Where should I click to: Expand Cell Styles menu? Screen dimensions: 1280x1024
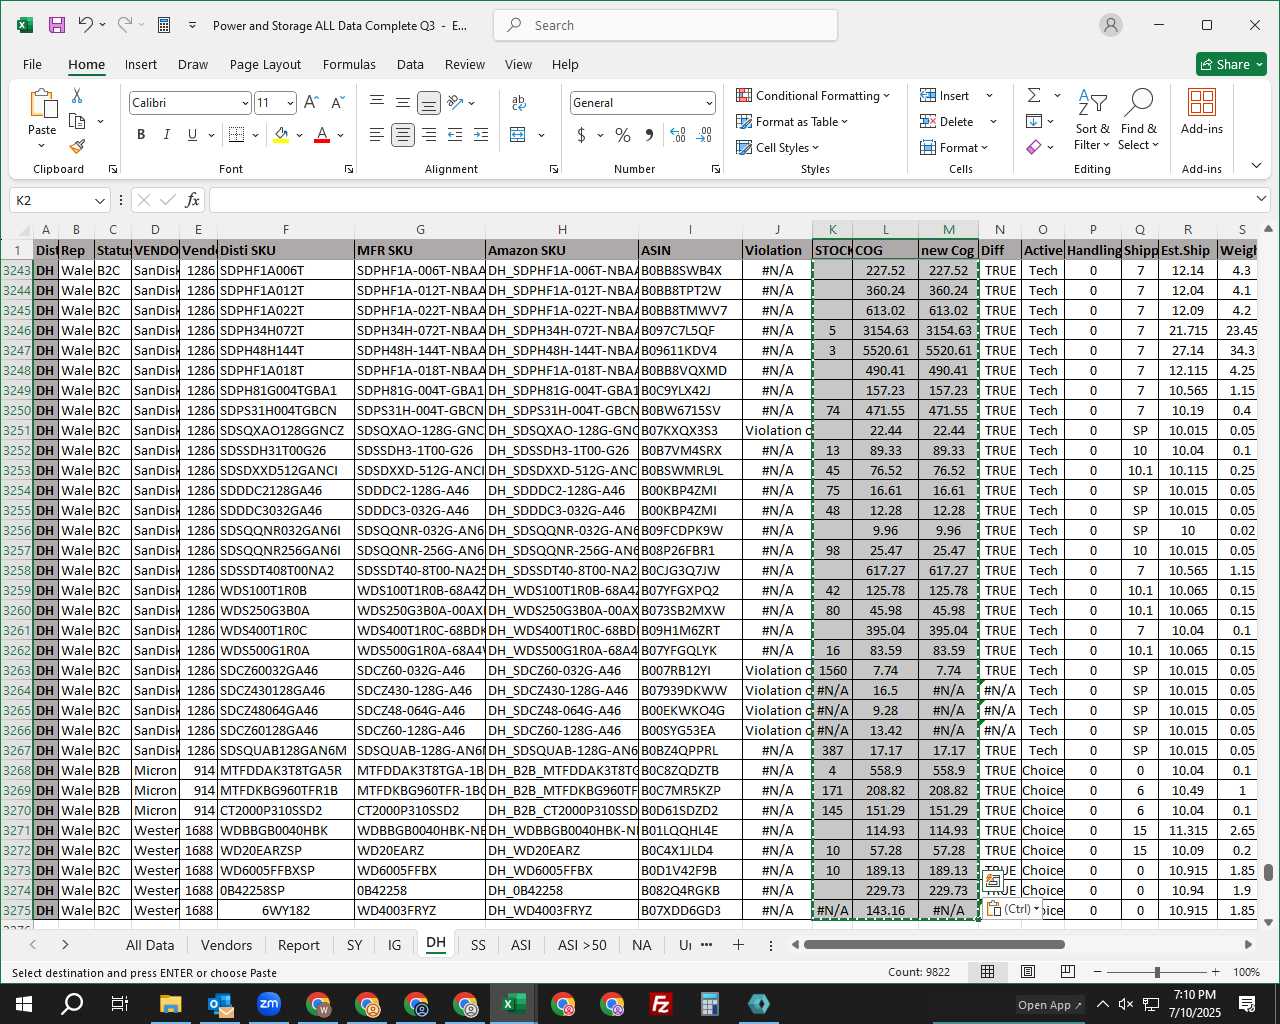coord(777,147)
